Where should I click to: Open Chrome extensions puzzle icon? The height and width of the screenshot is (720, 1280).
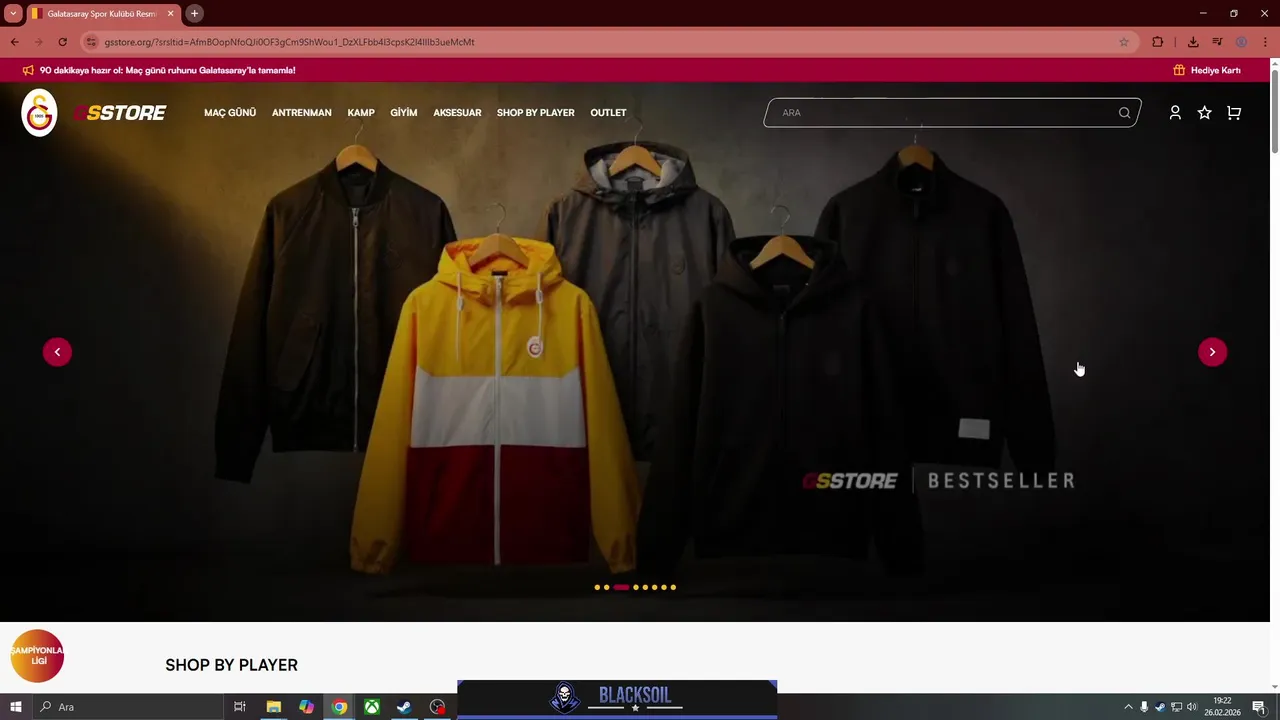1157,42
